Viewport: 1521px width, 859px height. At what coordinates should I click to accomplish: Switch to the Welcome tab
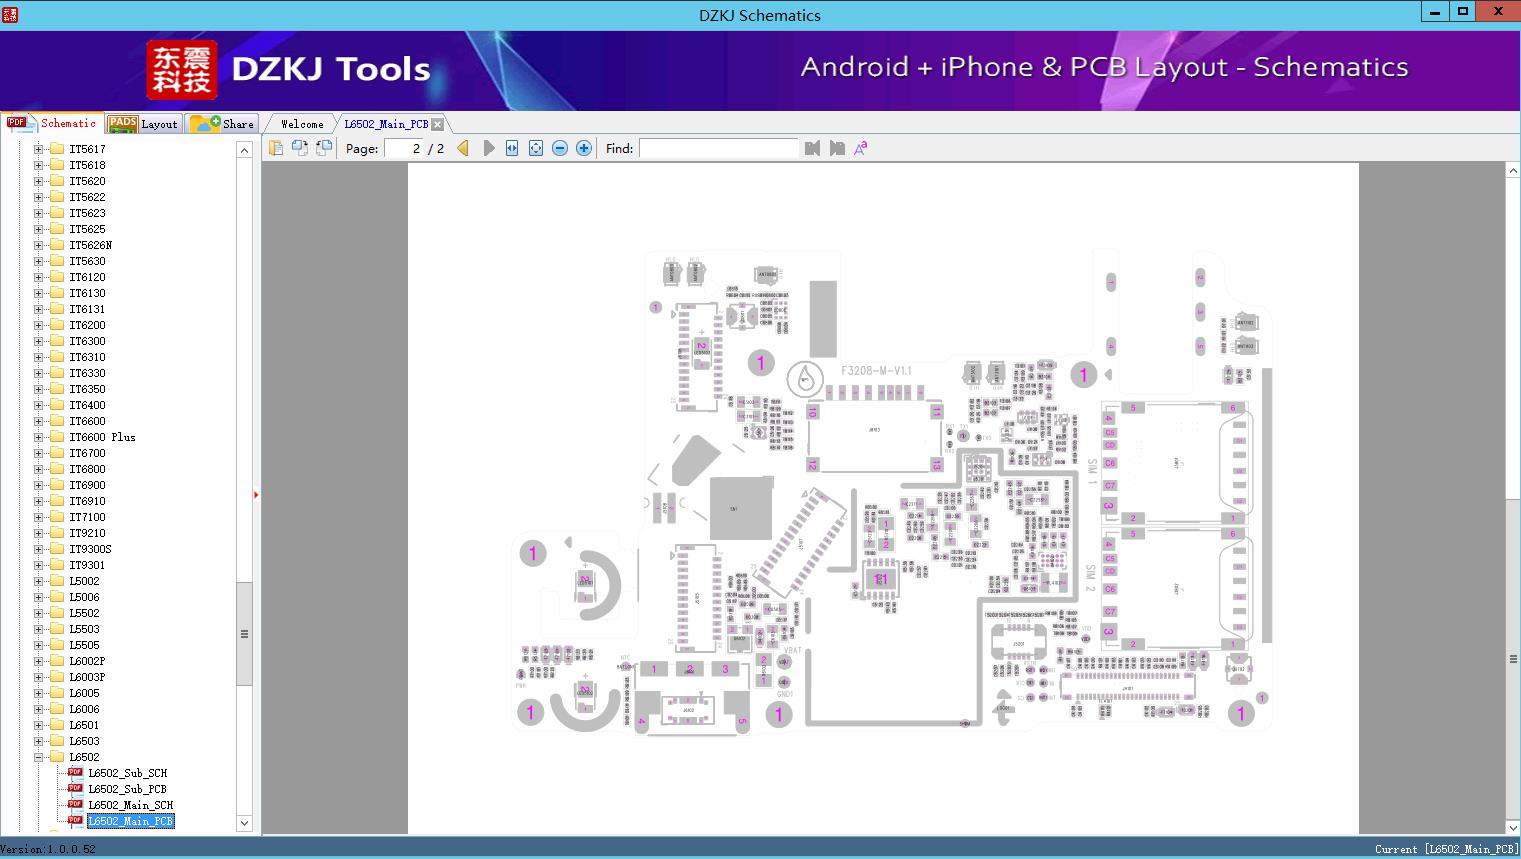coord(302,124)
